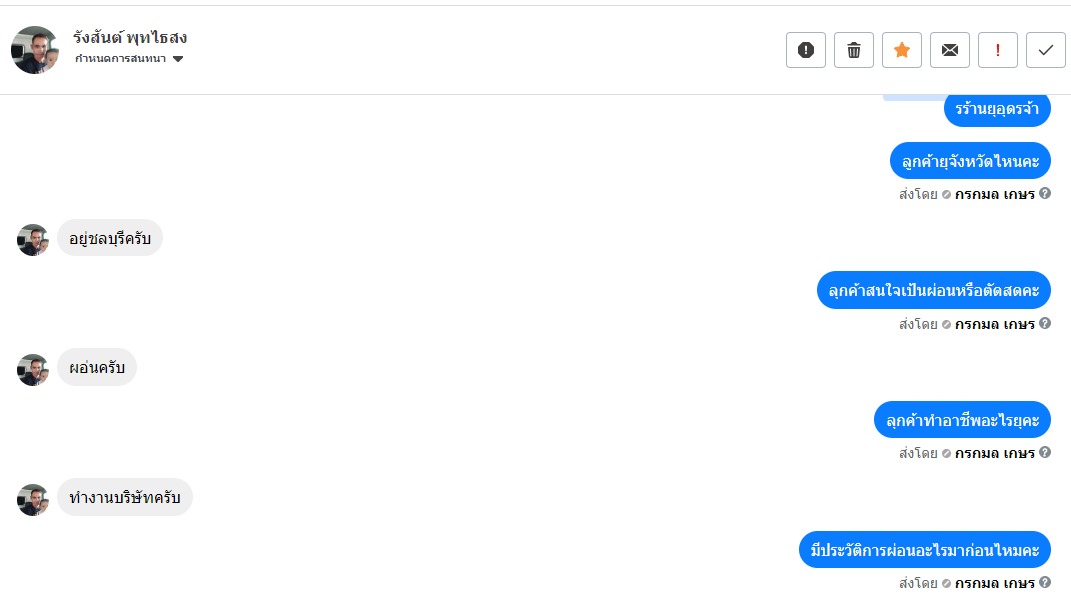Click the contact name "รังสันต์ พุทไธสง"
The width and height of the screenshot is (1071, 597).
click(130, 38)
